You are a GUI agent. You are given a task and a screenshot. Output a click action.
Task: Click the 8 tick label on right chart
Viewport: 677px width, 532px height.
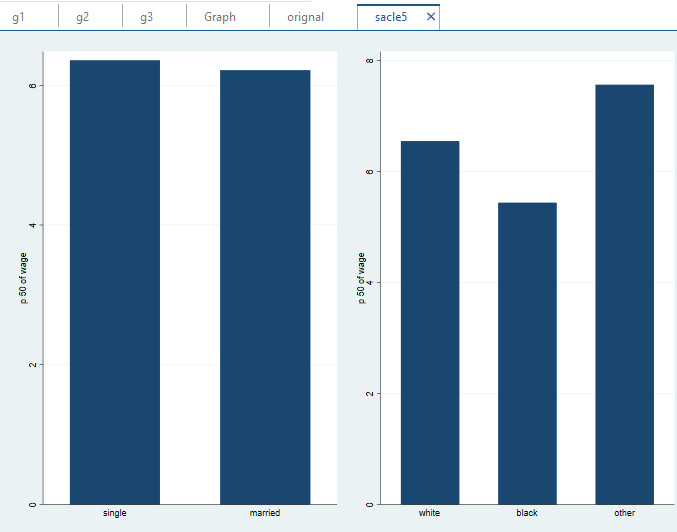369,61
